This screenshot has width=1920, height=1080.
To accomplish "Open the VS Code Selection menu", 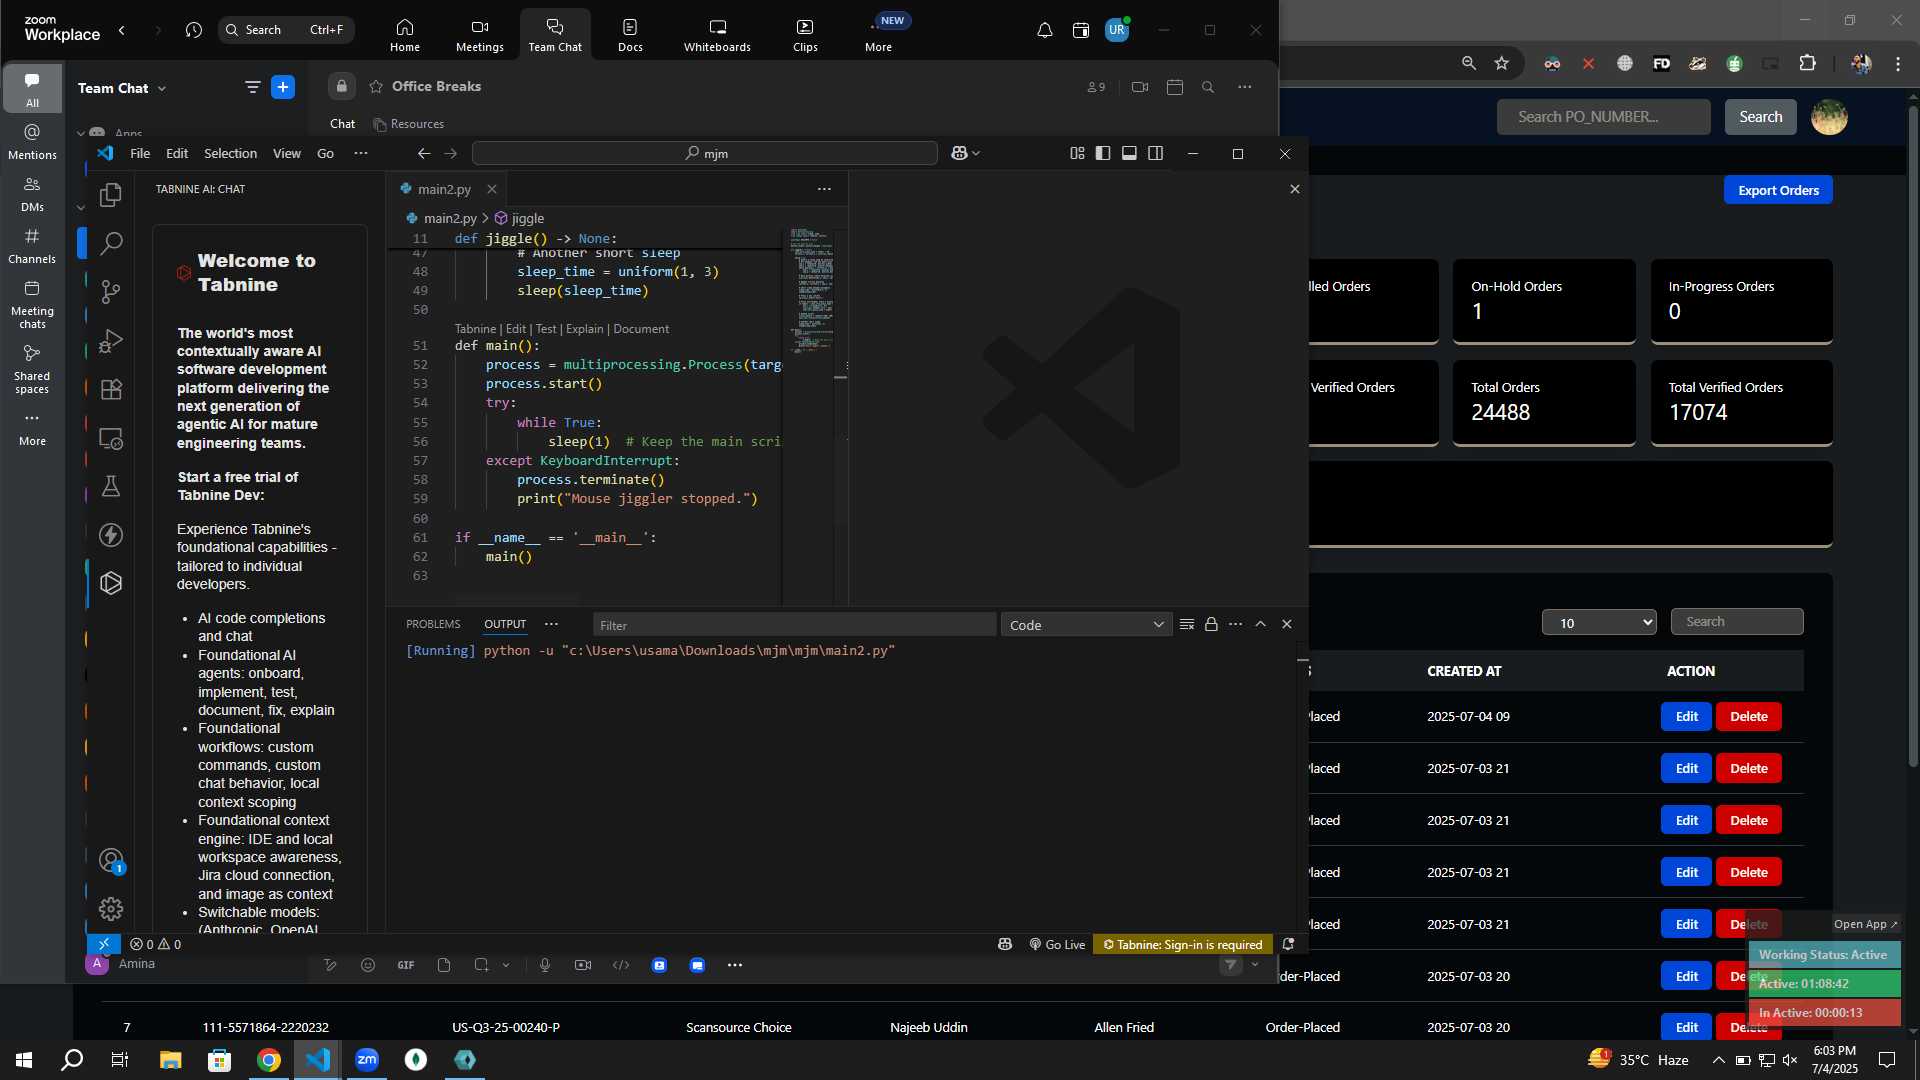I will pos(230,153).
